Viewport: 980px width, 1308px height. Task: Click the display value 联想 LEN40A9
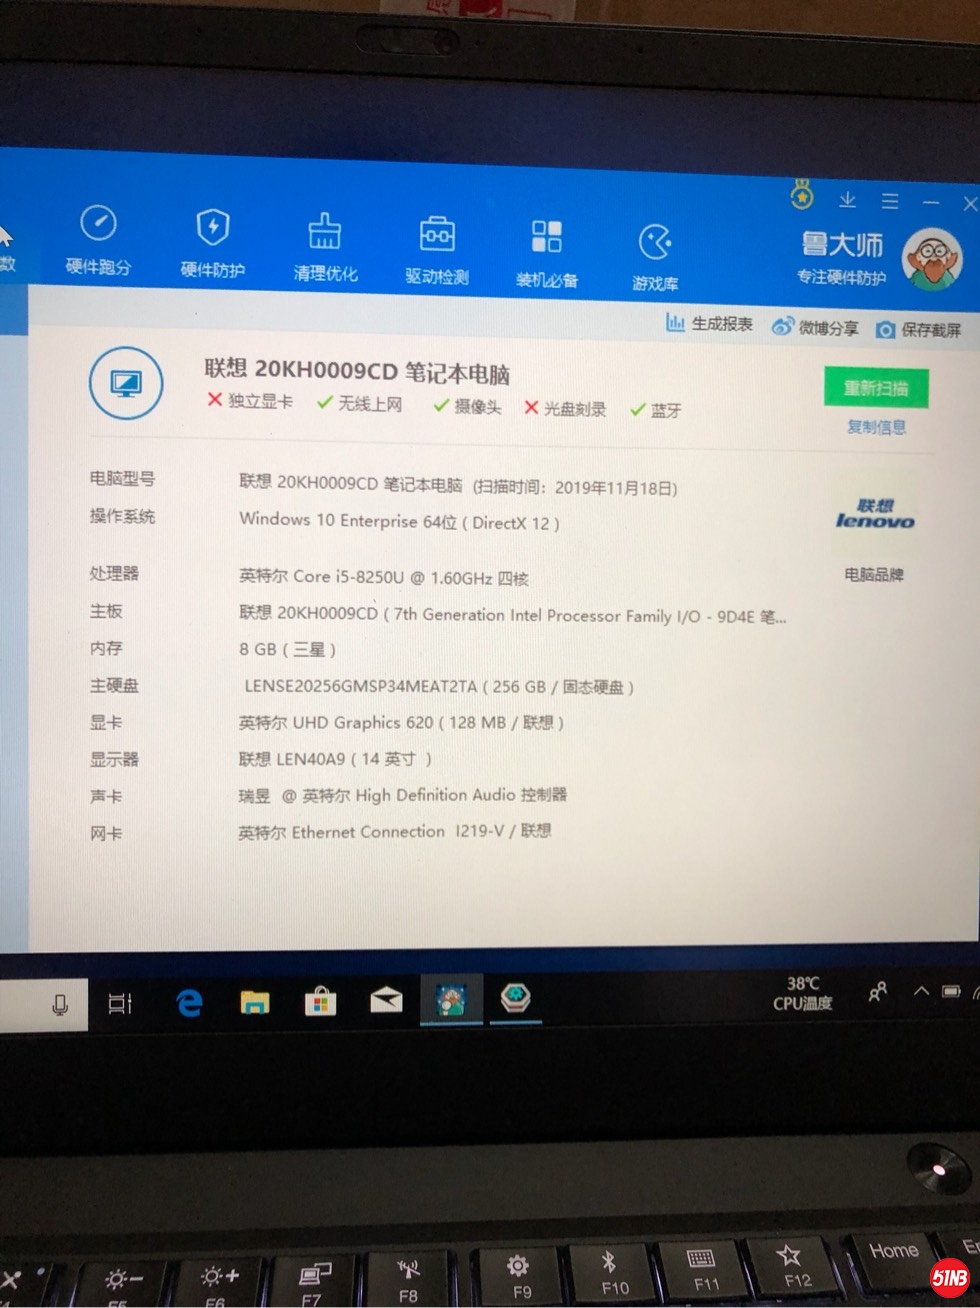click(335, 759)
